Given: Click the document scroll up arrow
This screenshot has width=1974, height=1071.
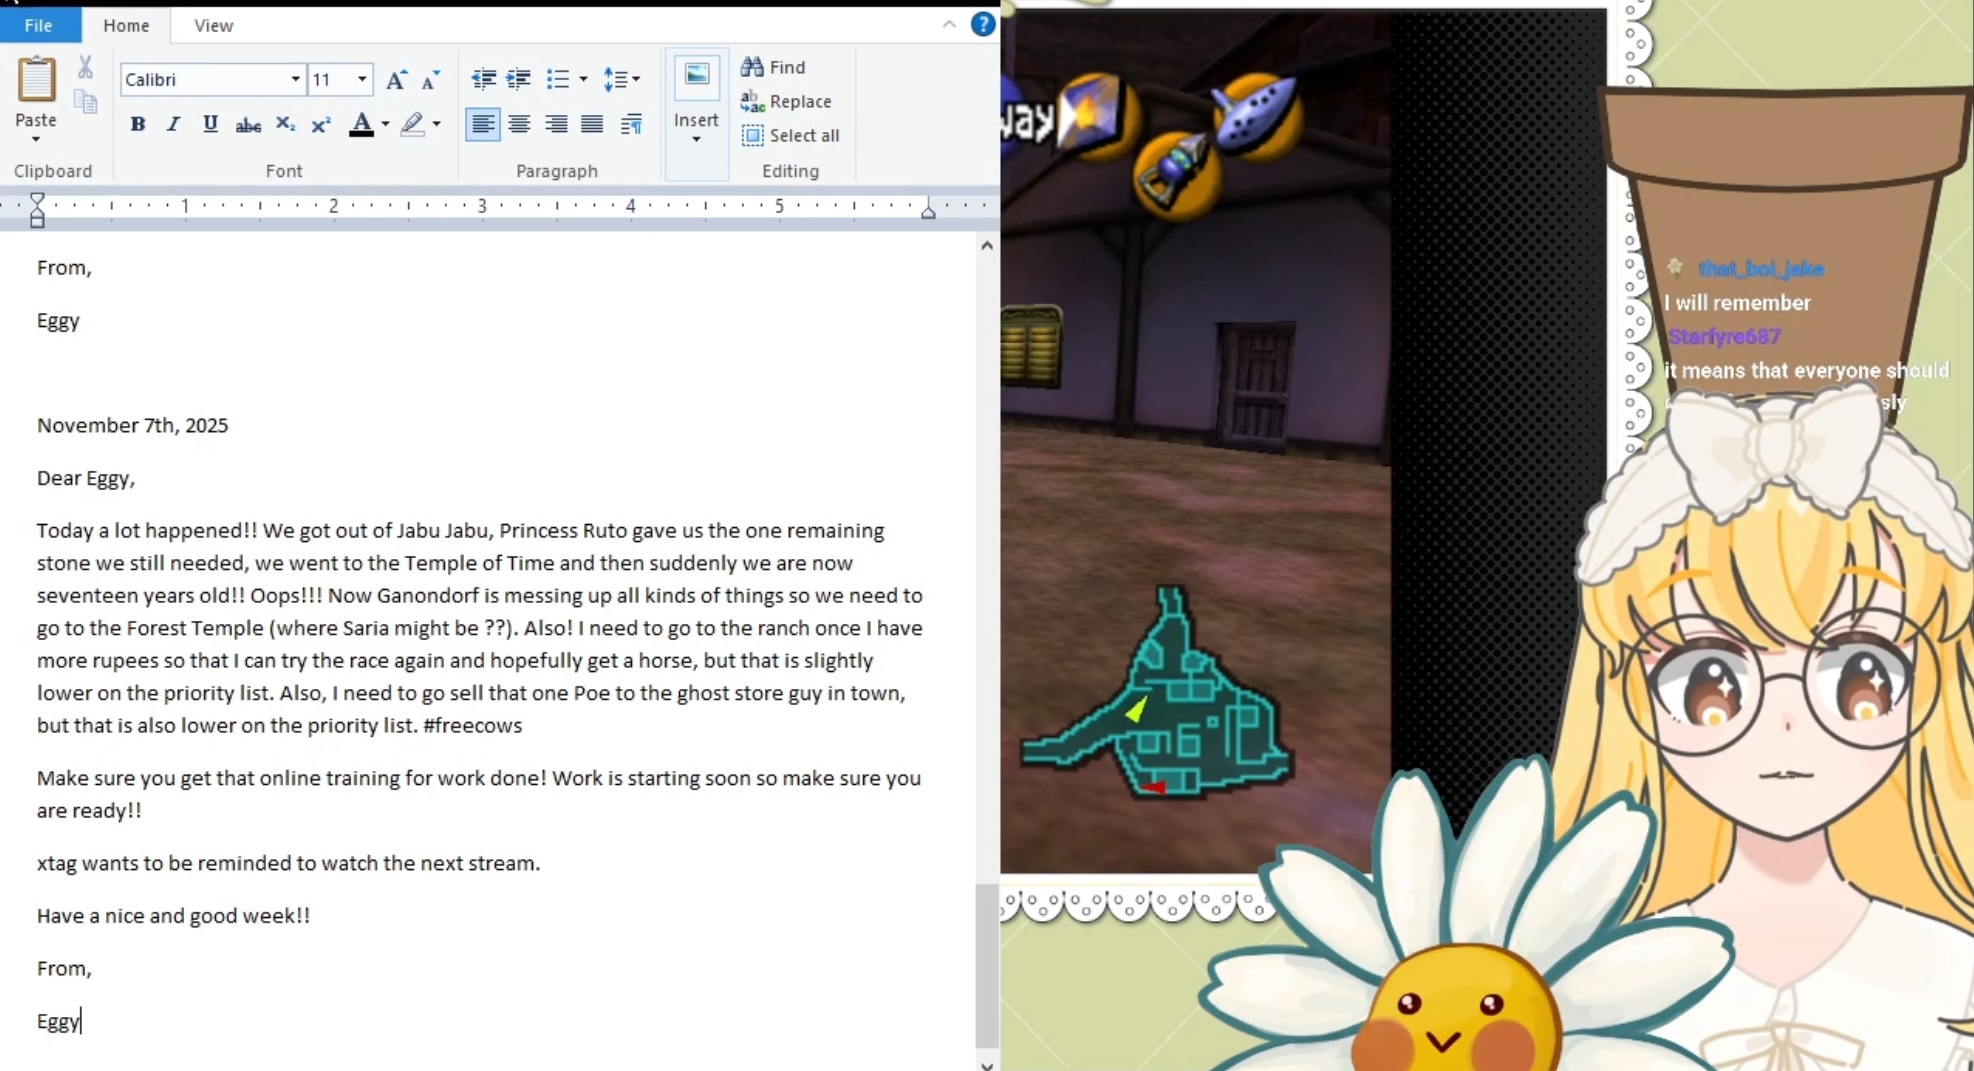Looking at the screenshot, I should 987,245.
